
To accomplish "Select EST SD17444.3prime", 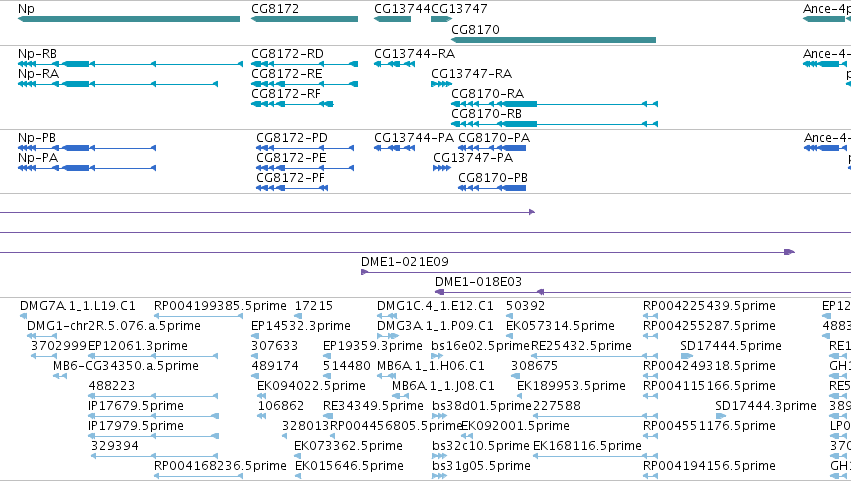I will tap(766, 406).
